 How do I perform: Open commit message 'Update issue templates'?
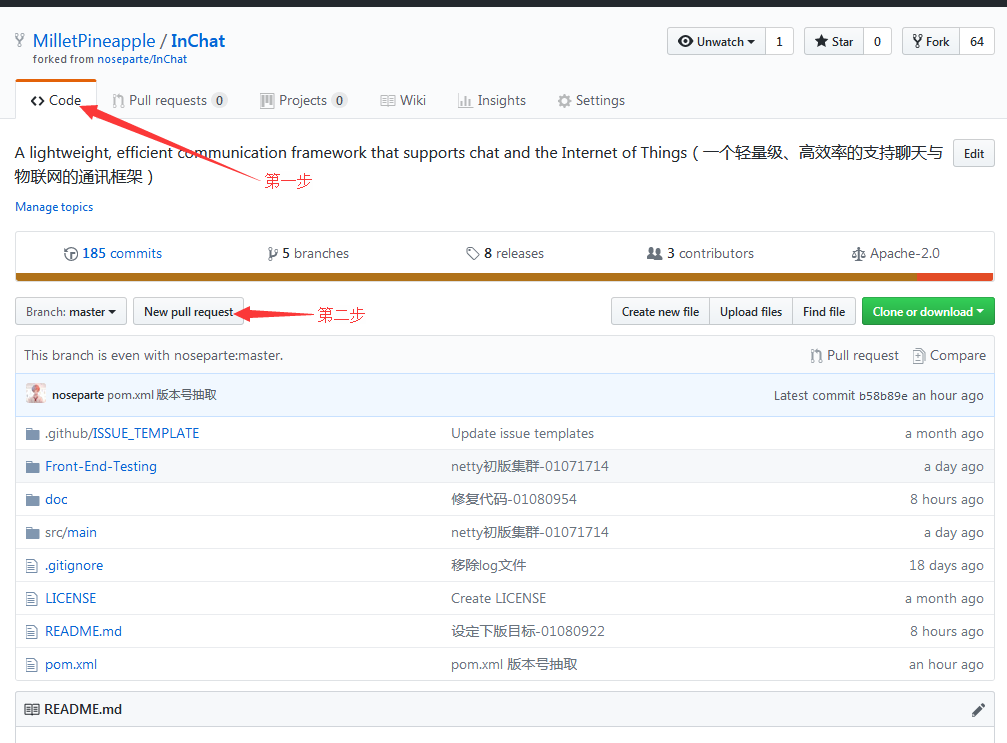pos(522,433)
